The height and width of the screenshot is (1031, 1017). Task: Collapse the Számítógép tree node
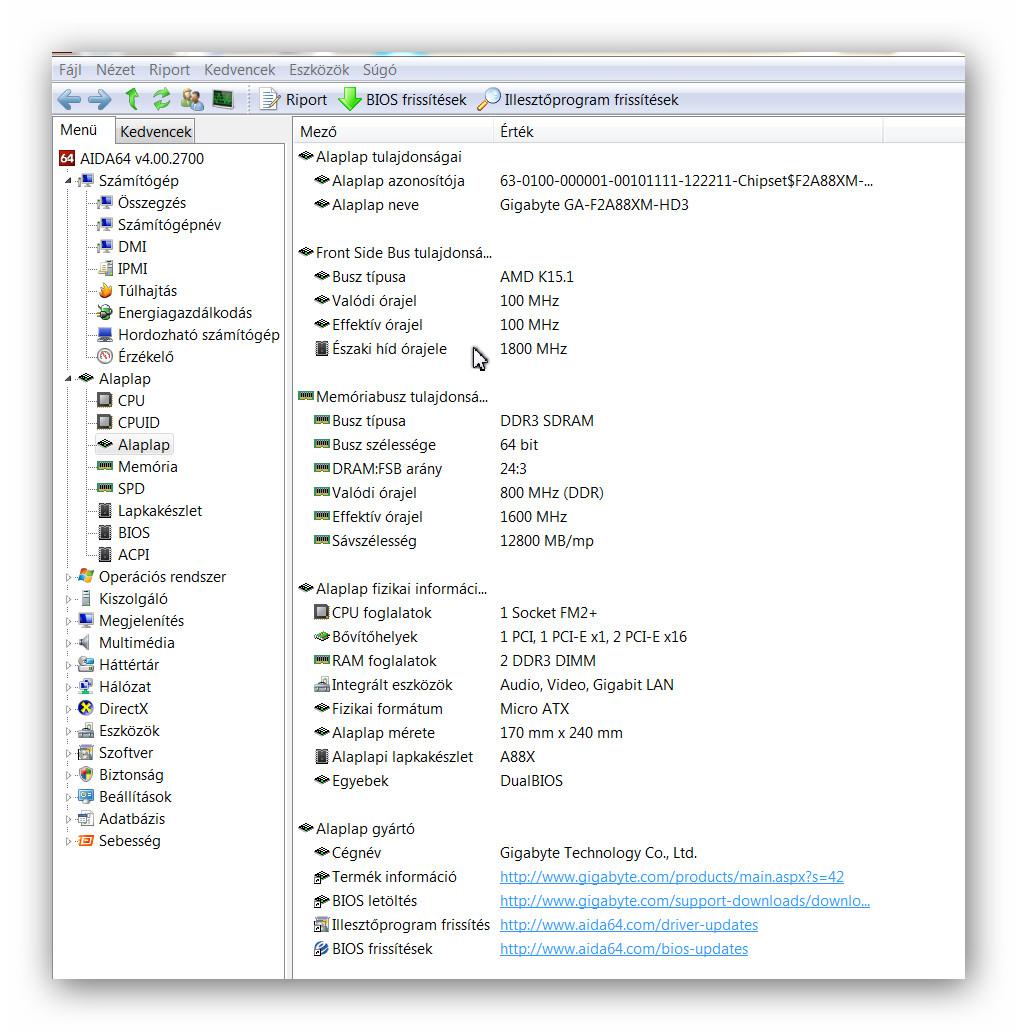pyautogui.click(x=68, y=181)
